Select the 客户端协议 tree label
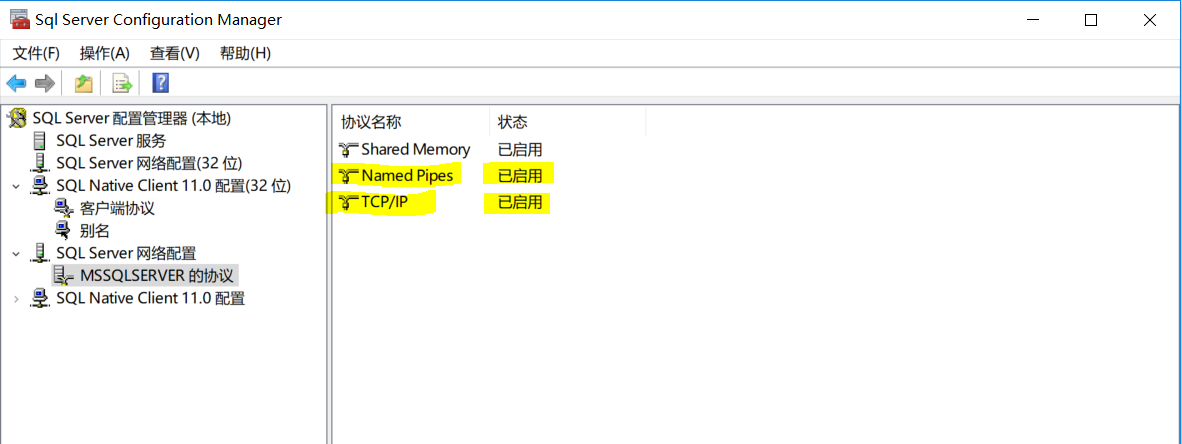1182x444 pixels. (x=118, y=209)
